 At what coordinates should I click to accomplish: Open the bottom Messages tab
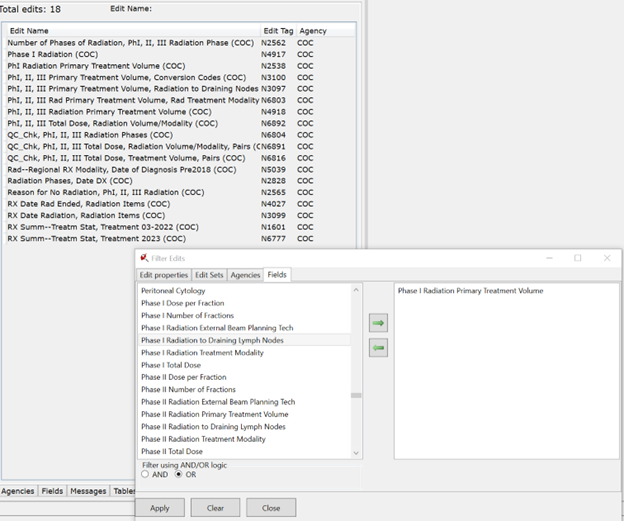(88, 491)
